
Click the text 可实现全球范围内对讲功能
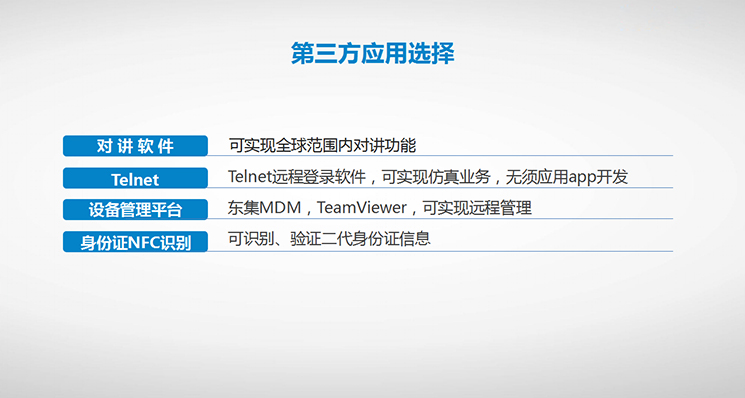coord(322,145)
